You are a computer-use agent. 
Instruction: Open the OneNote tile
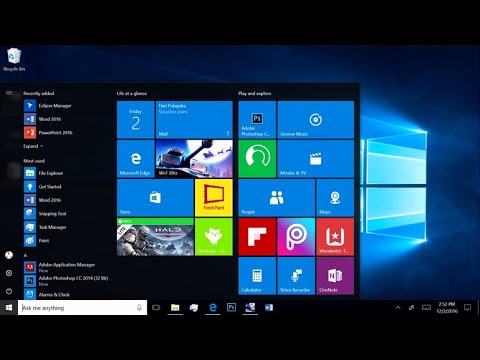click(335, 276)
